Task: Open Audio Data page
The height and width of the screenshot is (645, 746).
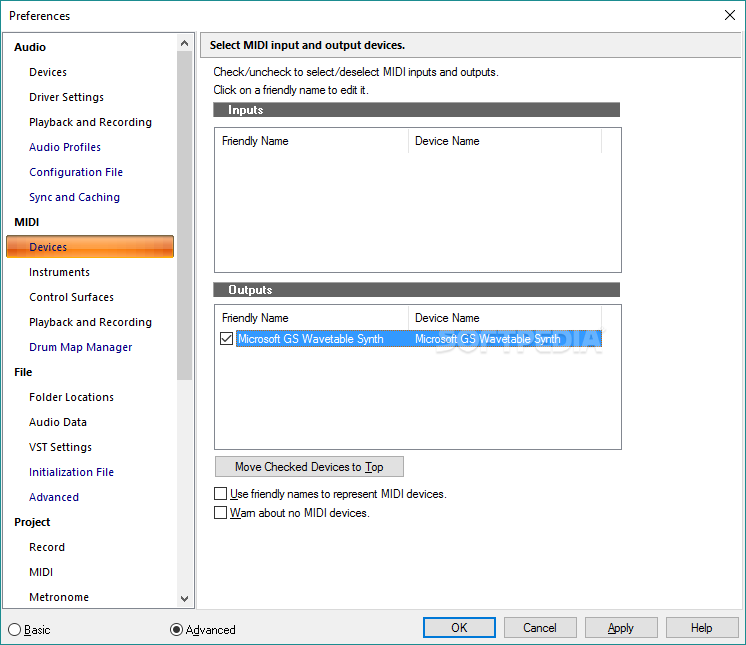Action: coord(58,422)
